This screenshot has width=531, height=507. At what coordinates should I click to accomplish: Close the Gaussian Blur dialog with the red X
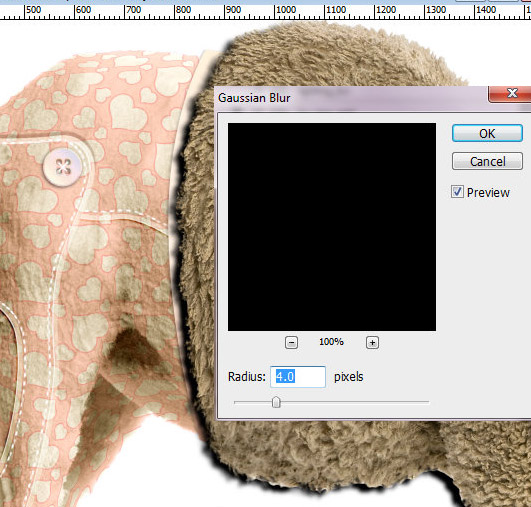click(x=510, y=93)
